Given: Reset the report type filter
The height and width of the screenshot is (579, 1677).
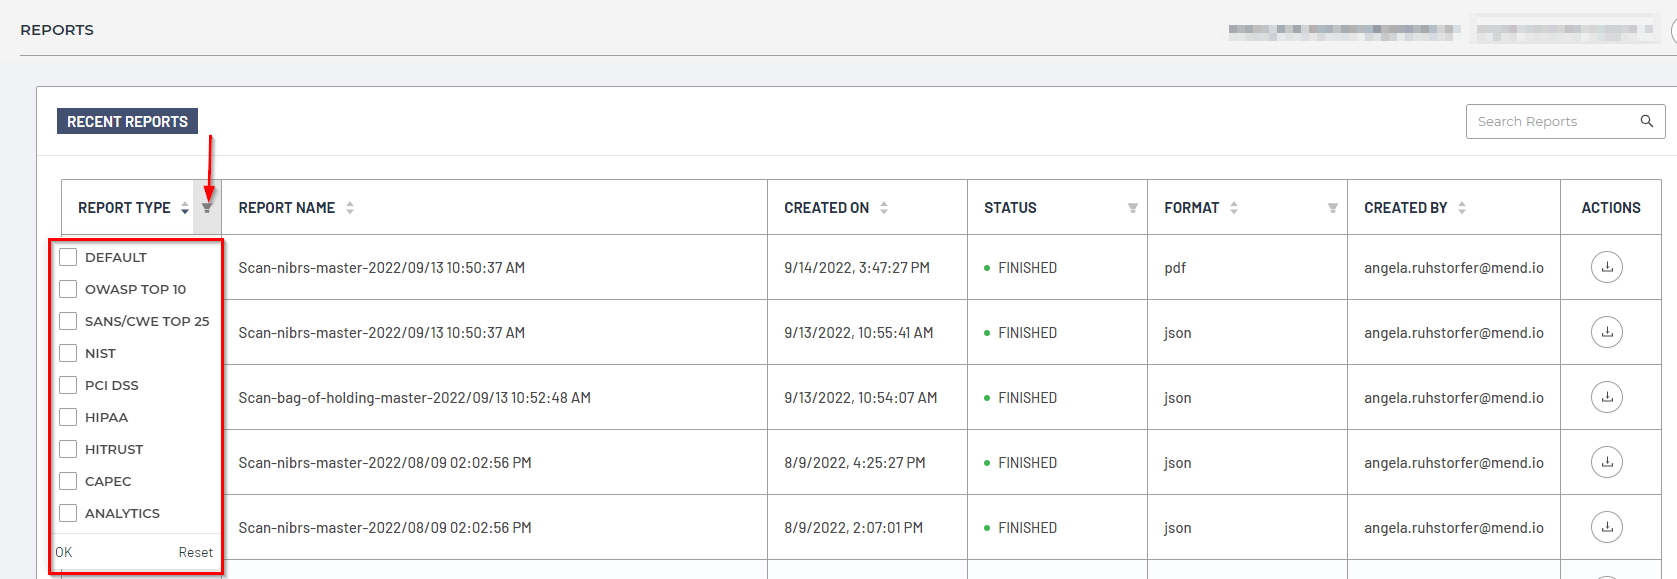Looking at the screenshot, I should click(x=195, y=552).
